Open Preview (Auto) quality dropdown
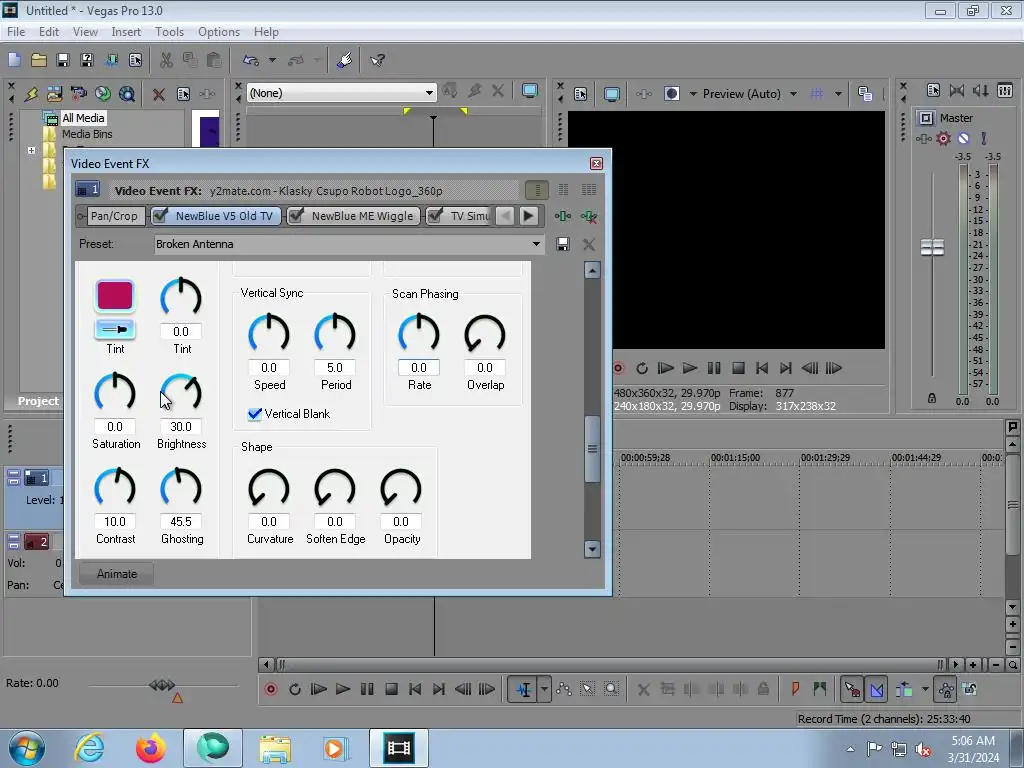Image resolution: width=1024 pixels, height=768 pixels. coord(793,94)
